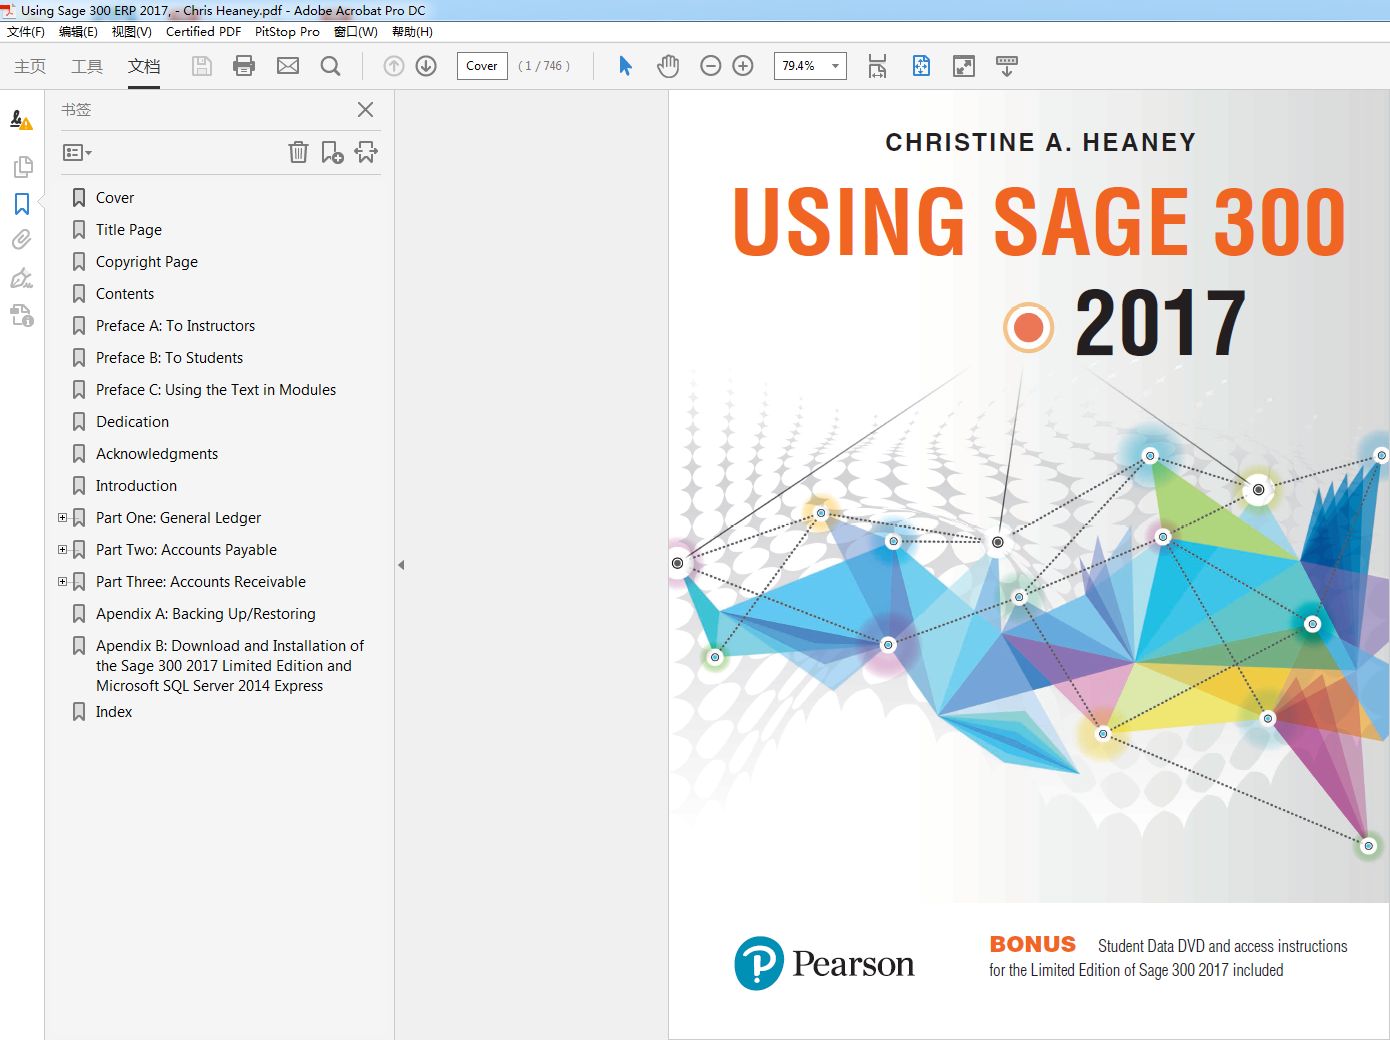1390x1040 pixels.
Task: Select Part One: General Ledger bookmark
Action: pyautogui.click(x=178, y=518)
